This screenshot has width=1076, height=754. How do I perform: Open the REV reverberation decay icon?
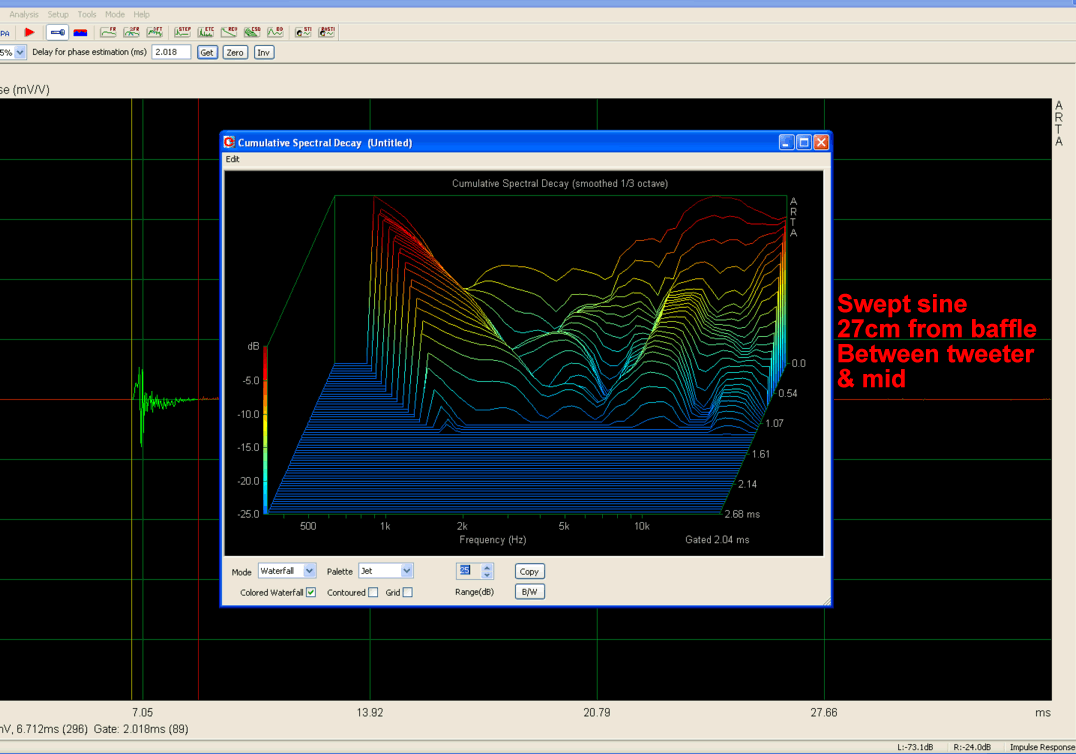229,32
